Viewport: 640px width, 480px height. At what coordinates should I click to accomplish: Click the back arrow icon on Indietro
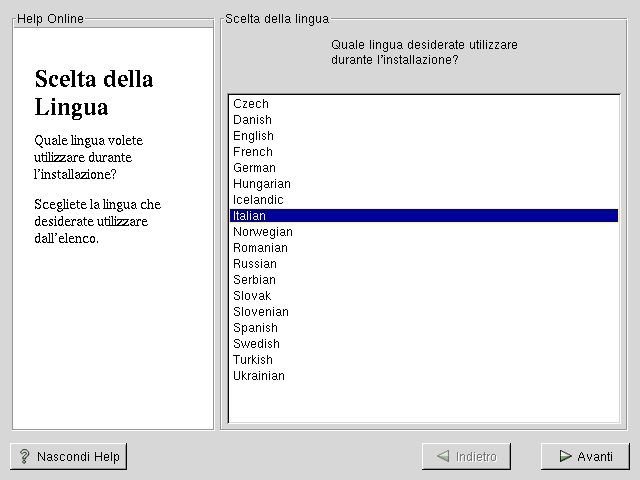[442, 457]
